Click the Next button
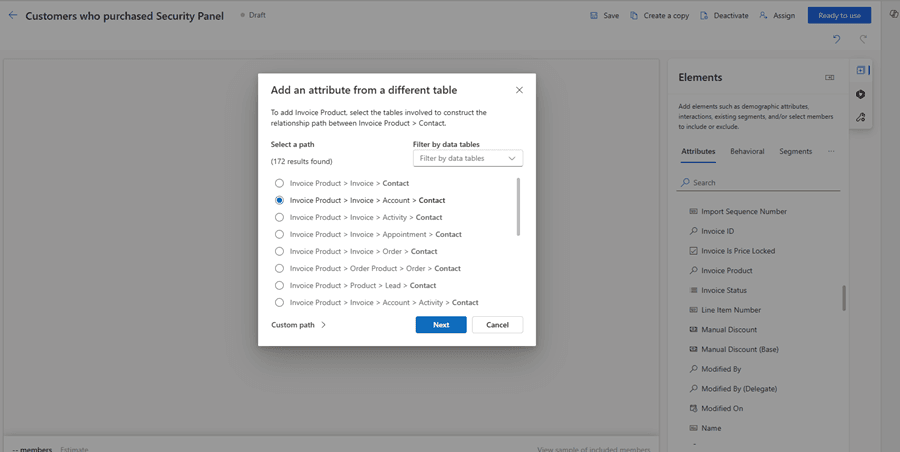 click(441, 325)
